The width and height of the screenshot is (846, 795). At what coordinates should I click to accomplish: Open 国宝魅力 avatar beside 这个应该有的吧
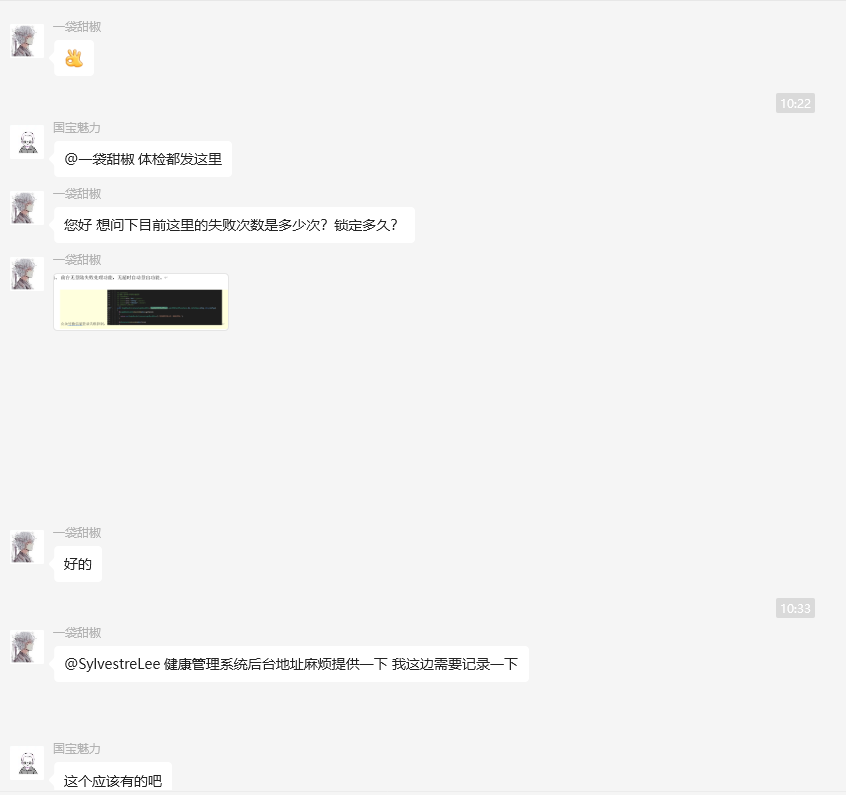27,763
